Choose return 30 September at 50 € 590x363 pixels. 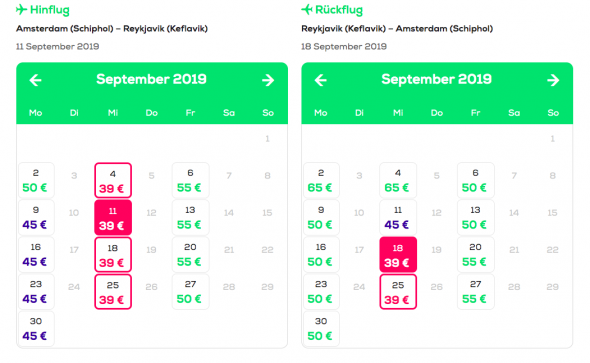point(321,328)
